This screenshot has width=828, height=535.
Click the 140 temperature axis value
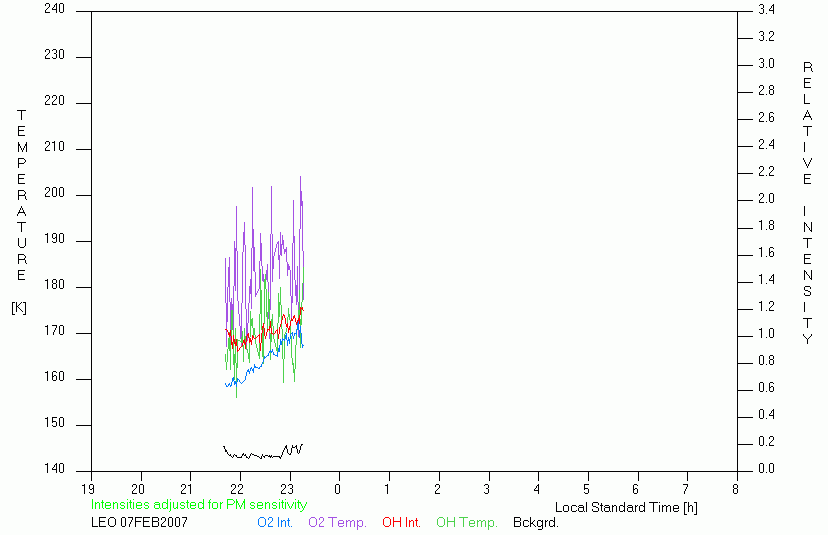coord(54,468)
